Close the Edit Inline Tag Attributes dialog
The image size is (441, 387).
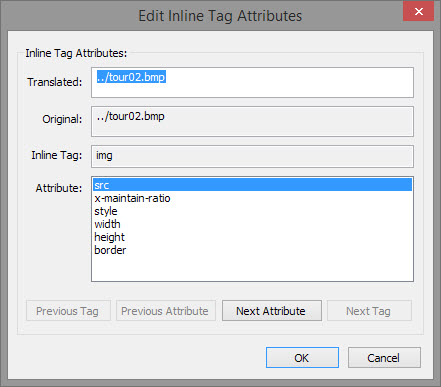coord(419,12)
